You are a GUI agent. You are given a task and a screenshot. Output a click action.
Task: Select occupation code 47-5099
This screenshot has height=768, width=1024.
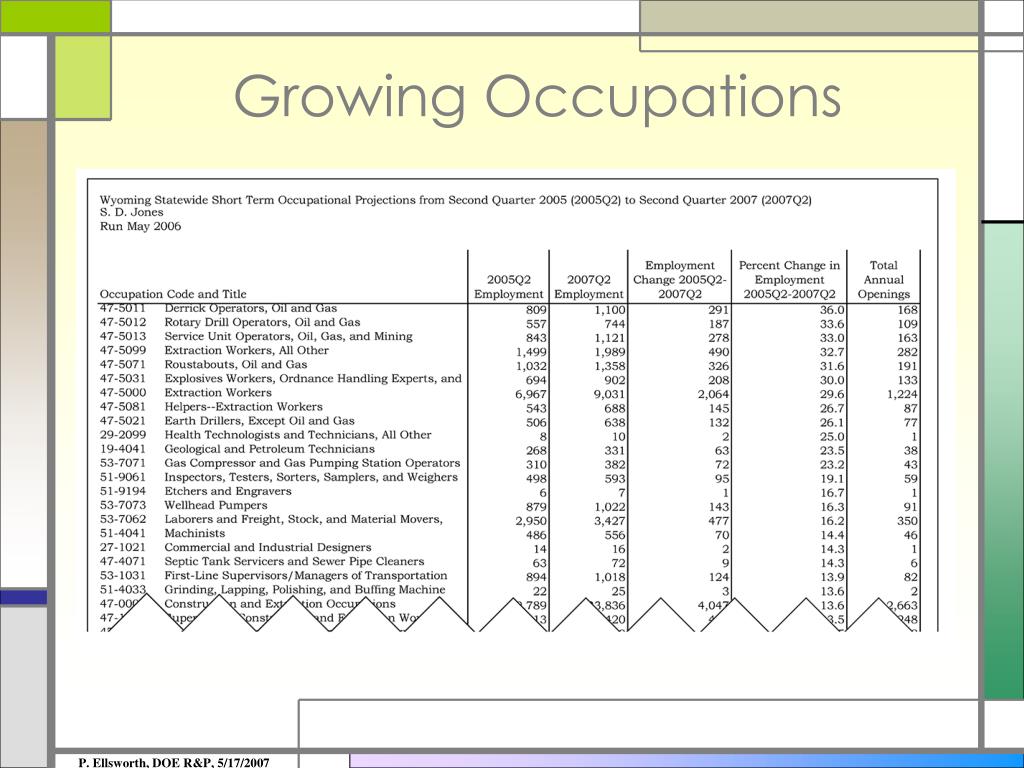point(123,351)
